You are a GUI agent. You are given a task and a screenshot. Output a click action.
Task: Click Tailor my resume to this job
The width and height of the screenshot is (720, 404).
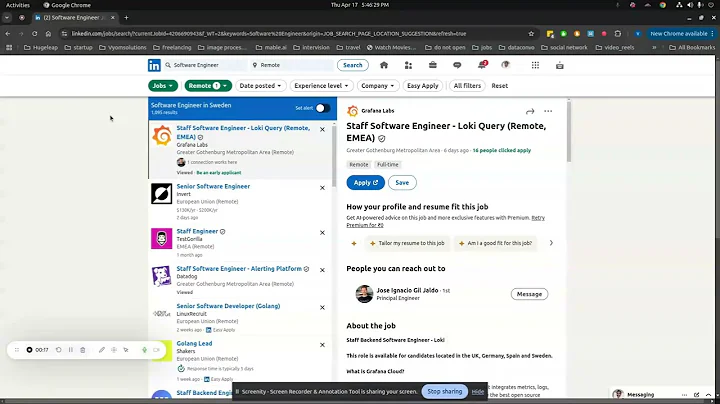click(407, 243)
